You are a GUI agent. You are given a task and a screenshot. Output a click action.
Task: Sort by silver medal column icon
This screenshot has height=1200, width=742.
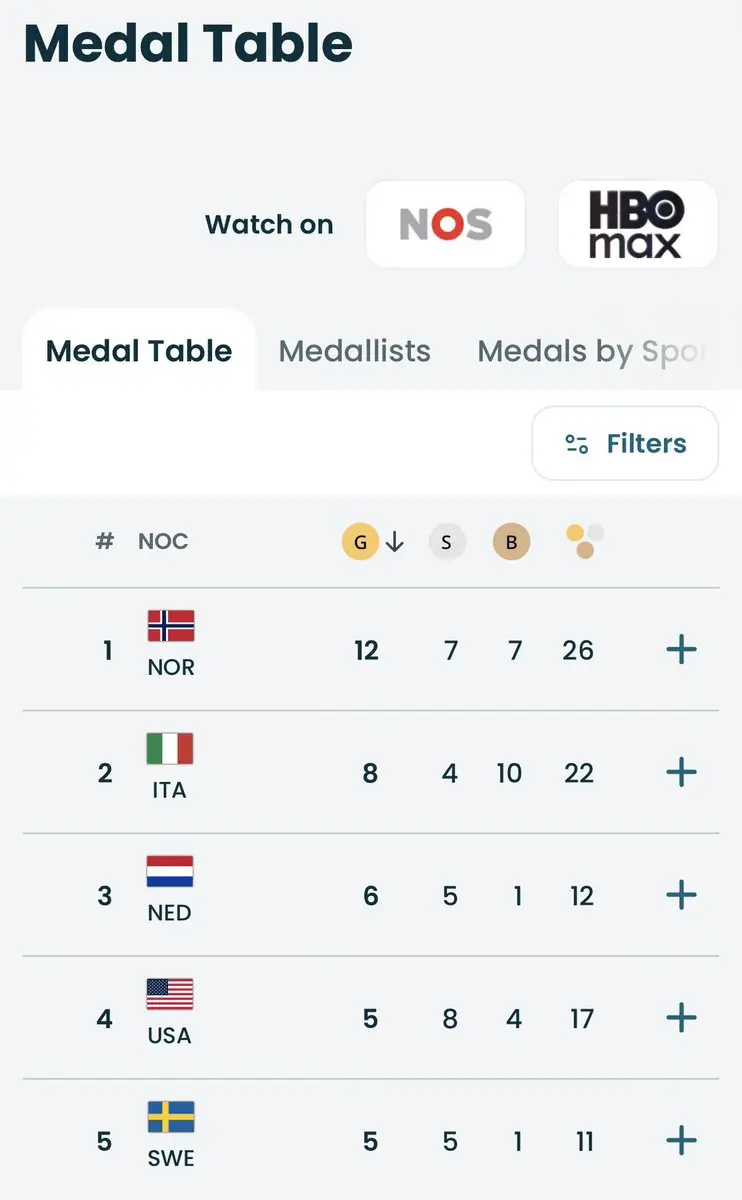447,542
